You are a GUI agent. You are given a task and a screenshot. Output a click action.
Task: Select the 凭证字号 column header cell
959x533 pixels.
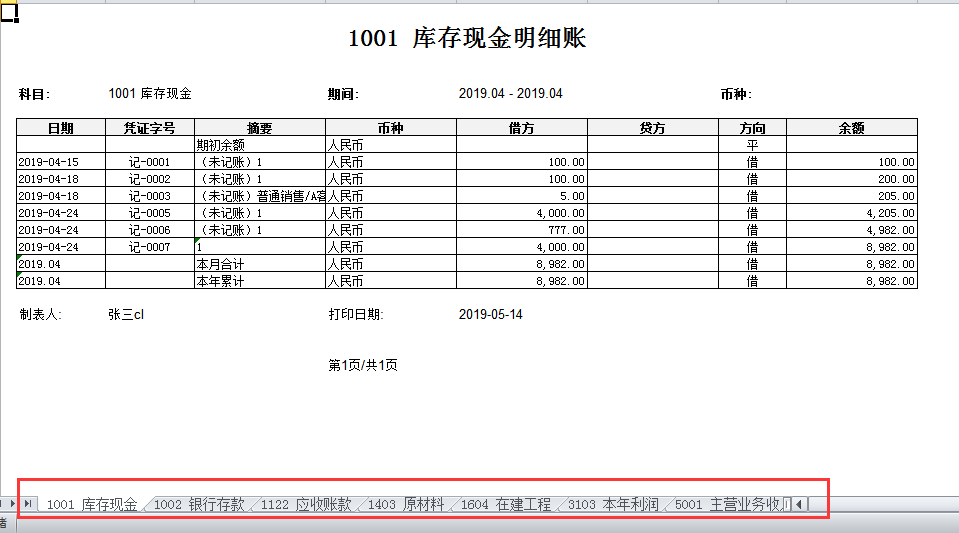pyautogui.click(x=150, y=127)
